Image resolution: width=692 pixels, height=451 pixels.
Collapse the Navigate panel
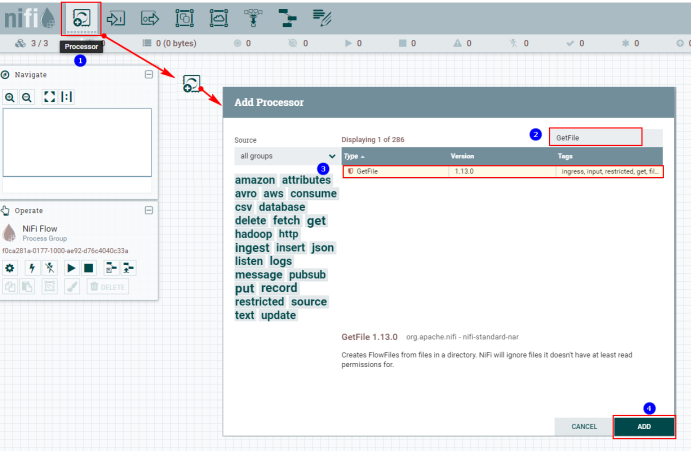(x=149, y=75)
